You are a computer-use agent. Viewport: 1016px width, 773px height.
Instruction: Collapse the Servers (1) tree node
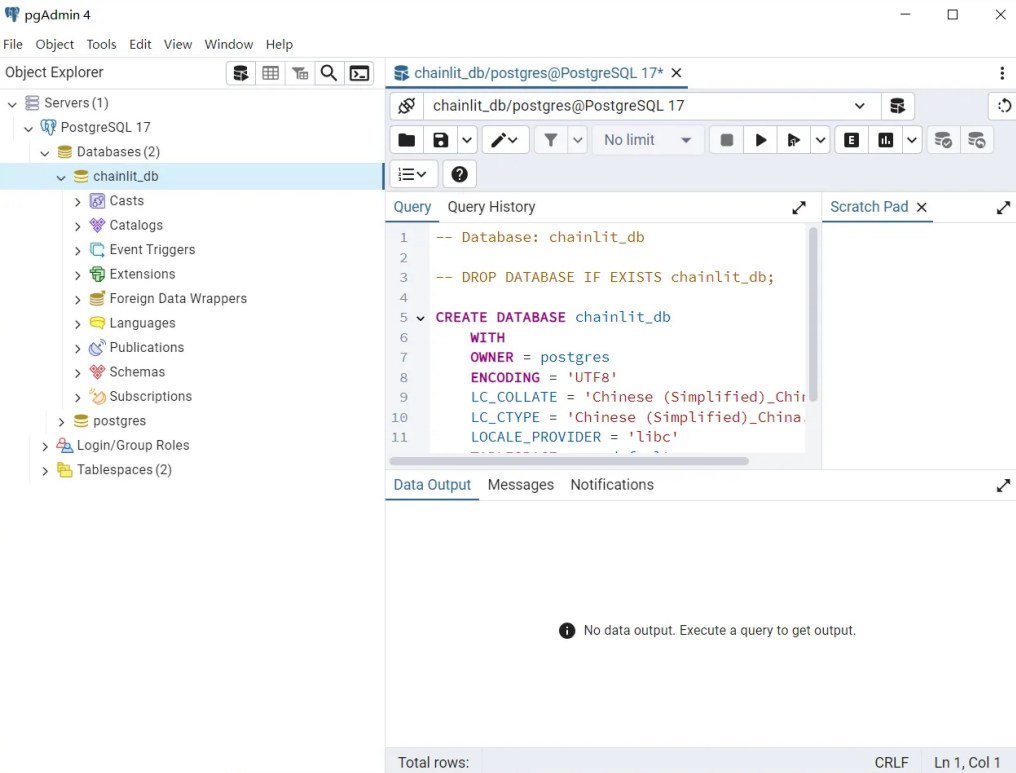tap(12, 104)
